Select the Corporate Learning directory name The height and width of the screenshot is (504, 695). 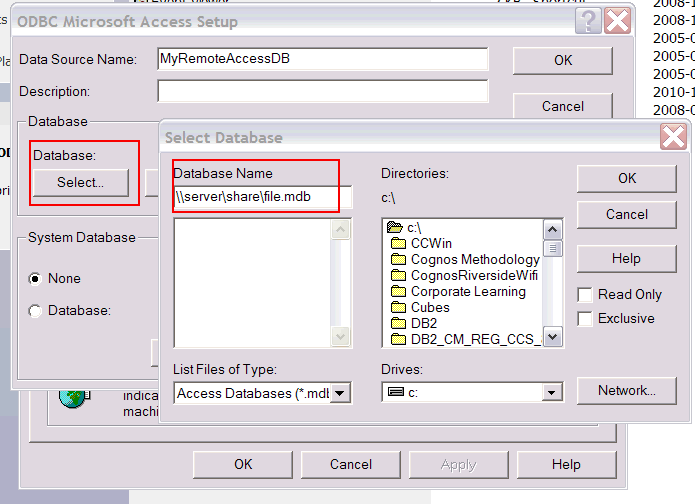click(x=468, y=291)
